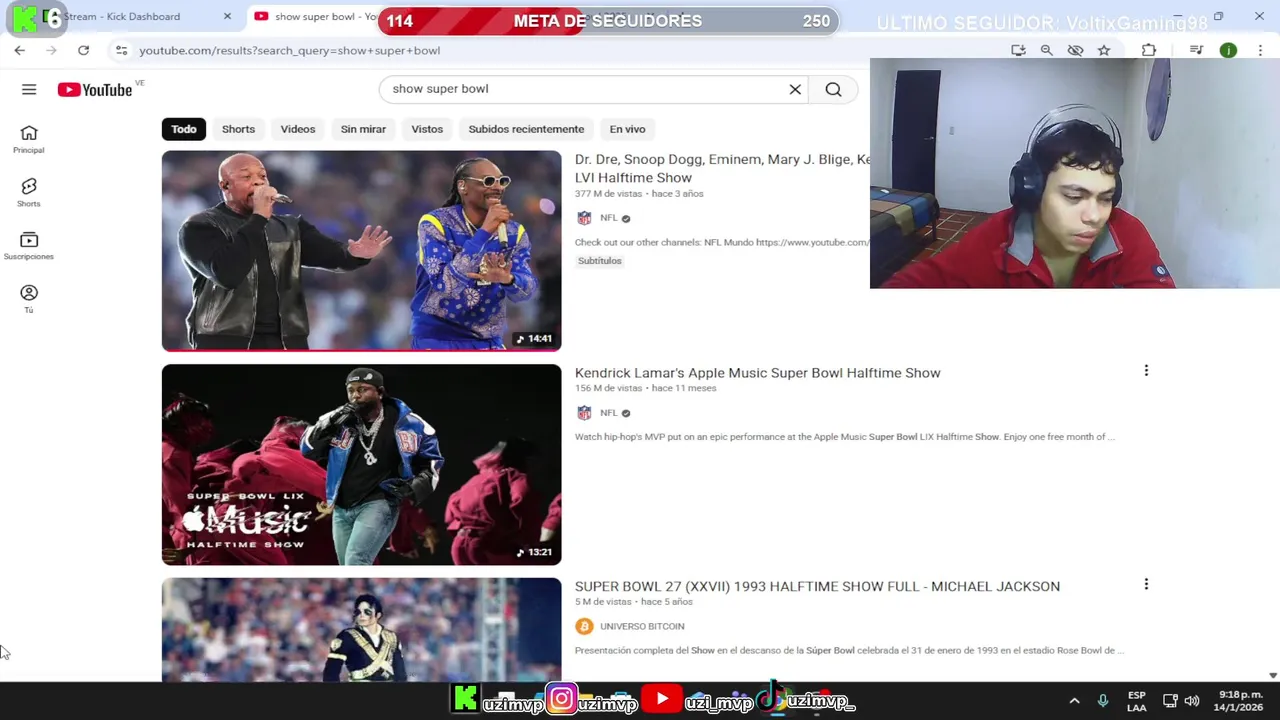Open the media control music icon
1280x720 pixels.
pyautogui.click(x=1197, y=50)
